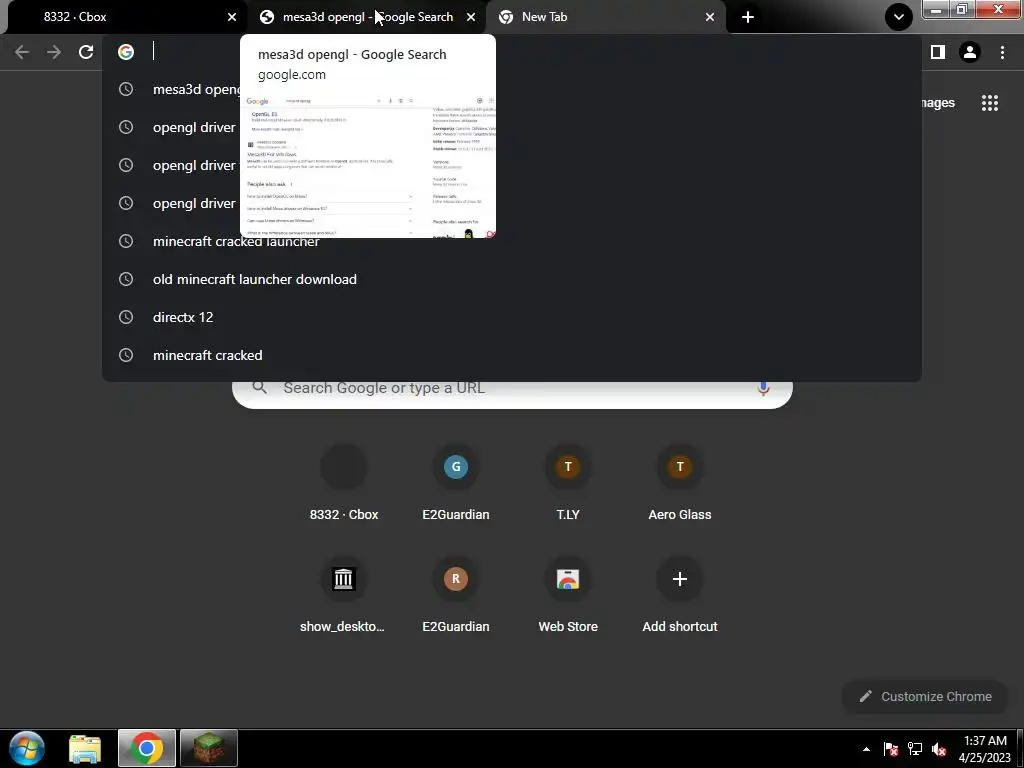Screen dimensions: 1024x768
Task: Click Customize Chrome button
Action: coord(925,697)
